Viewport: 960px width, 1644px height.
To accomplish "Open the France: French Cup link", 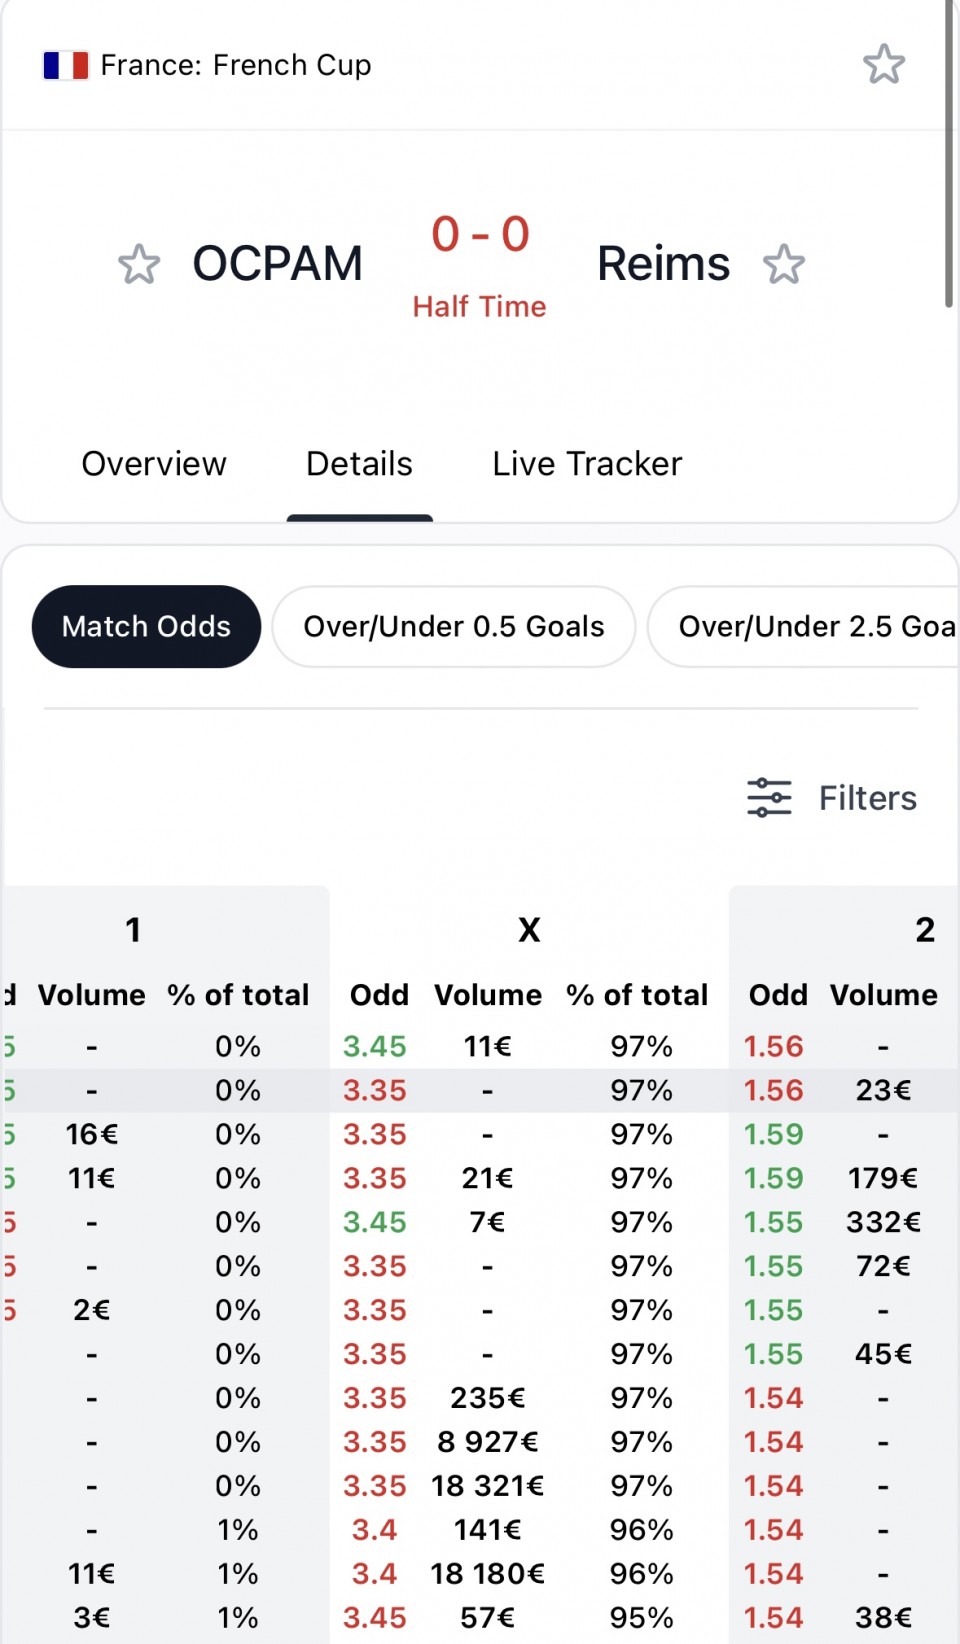I will pos(236,66).
